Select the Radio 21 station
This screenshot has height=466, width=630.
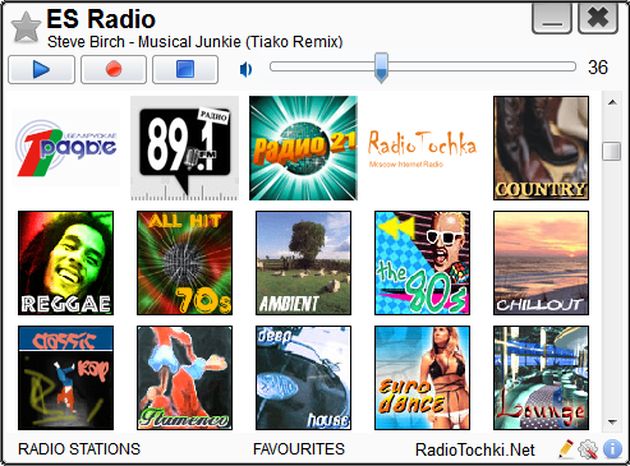click(303, 148)
